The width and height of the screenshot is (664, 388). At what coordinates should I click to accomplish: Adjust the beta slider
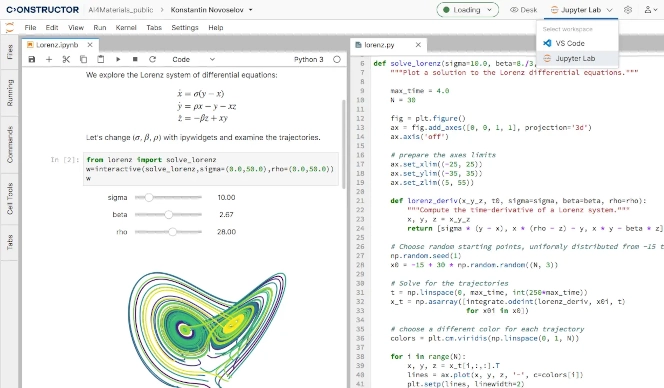pos(168,215)
